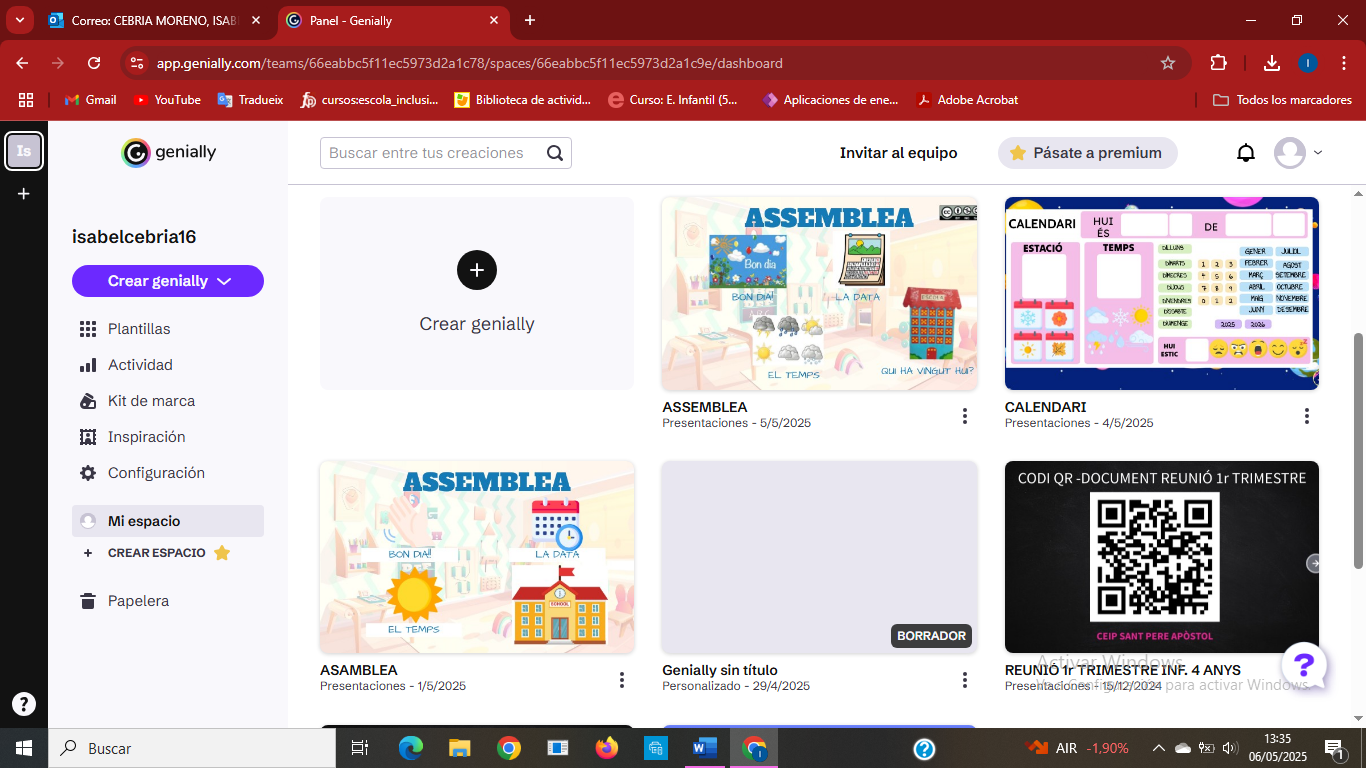Click the ASSEMBLEA title text
The height and width of the screenshot is (768, 1366).
coord(705,407)
